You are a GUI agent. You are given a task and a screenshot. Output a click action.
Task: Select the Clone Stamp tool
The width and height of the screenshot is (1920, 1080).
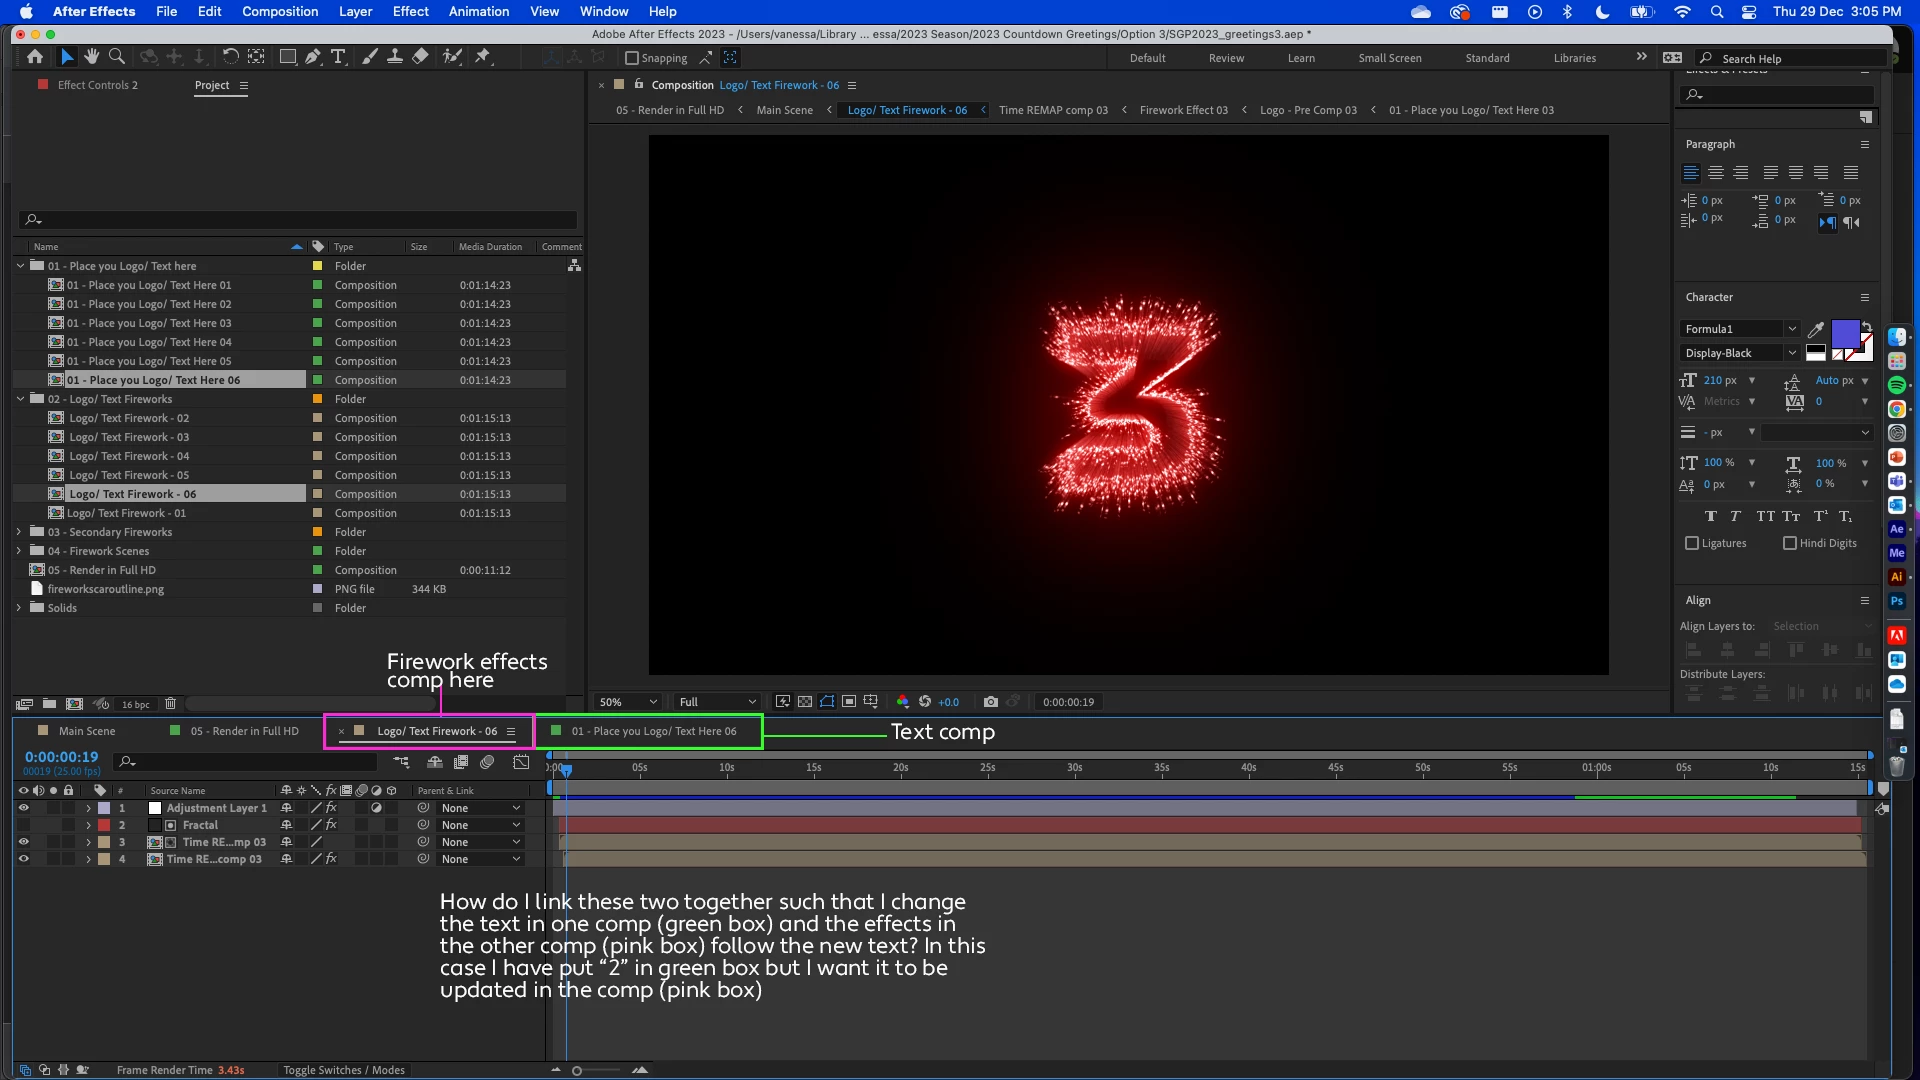tap(395, 57)
